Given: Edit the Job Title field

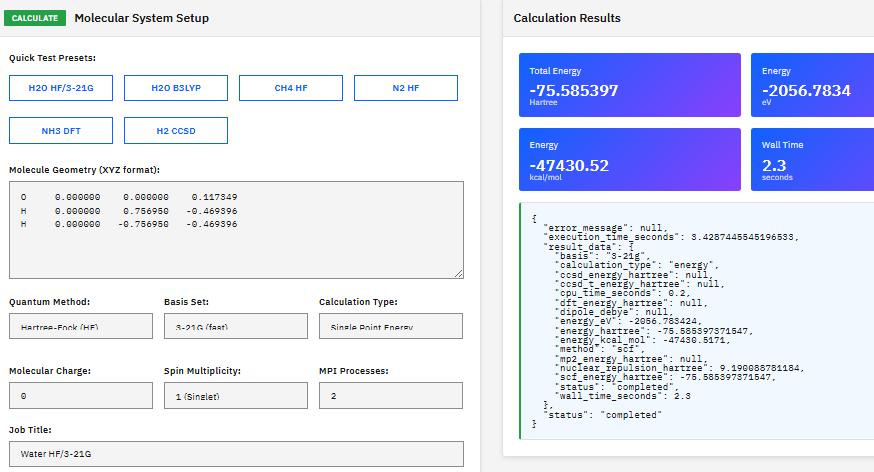Looking at the screenshot, I should (236, 454).
